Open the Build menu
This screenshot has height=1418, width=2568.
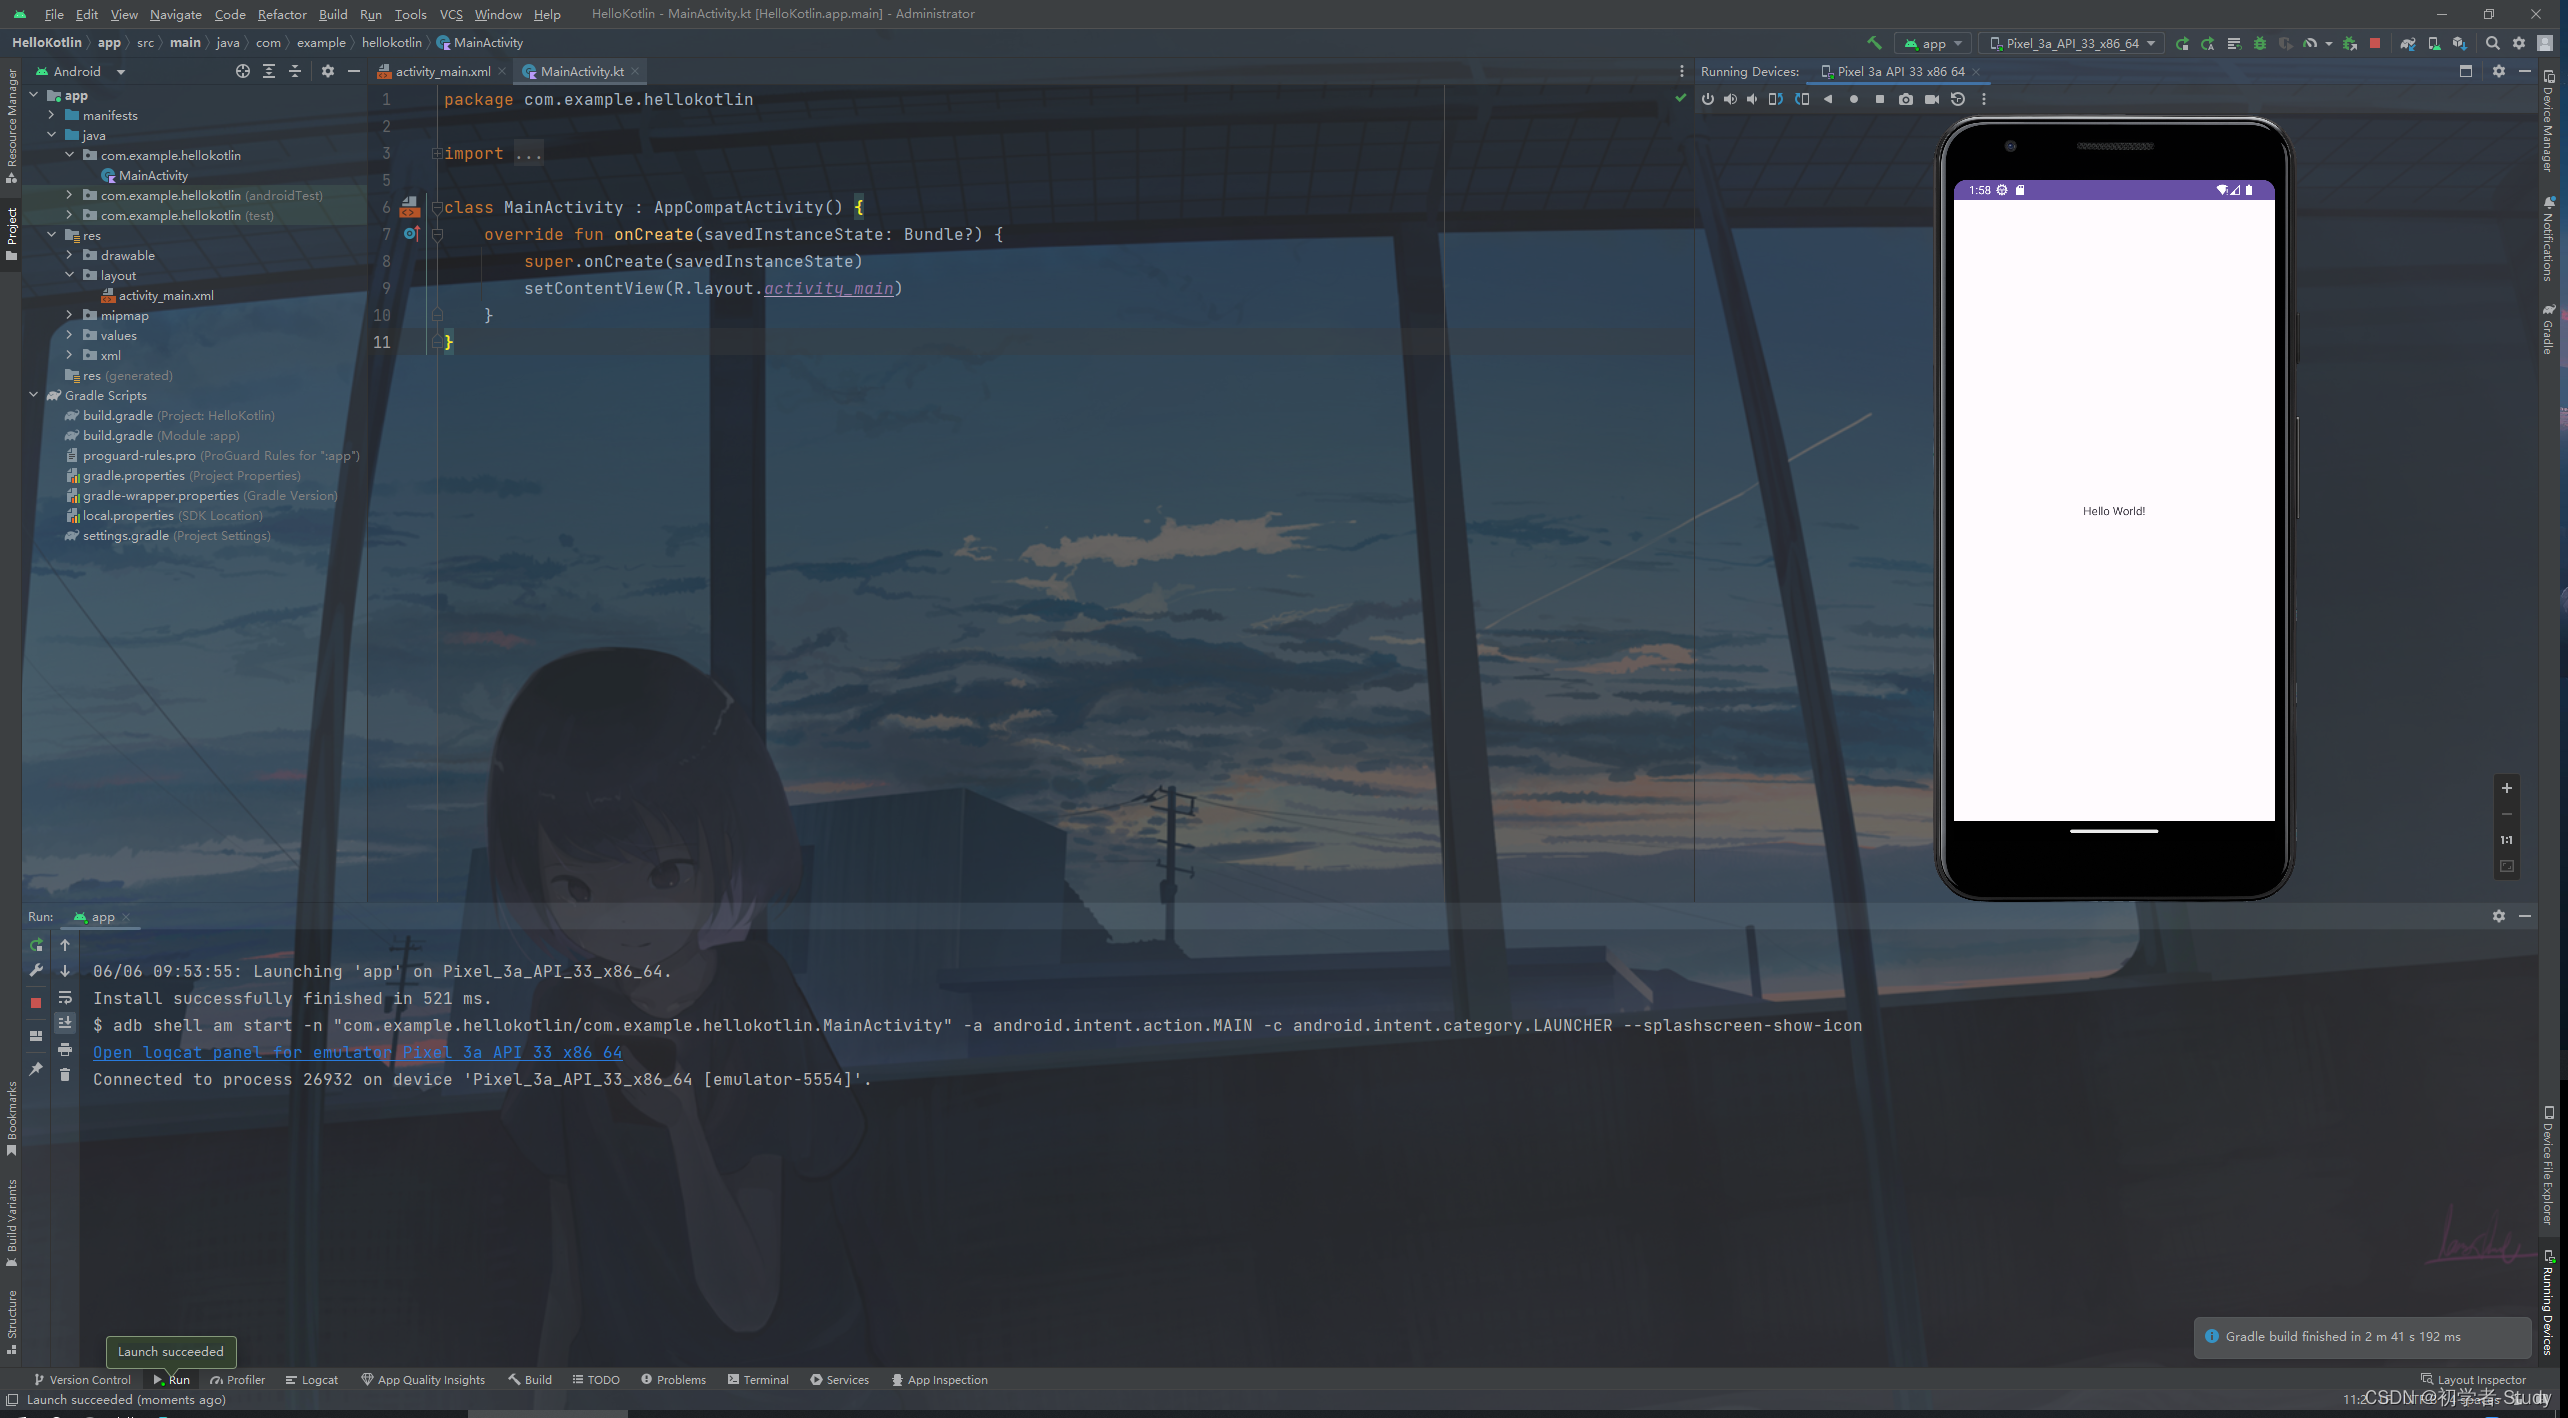pyautogui.click(x=333, y=14)
